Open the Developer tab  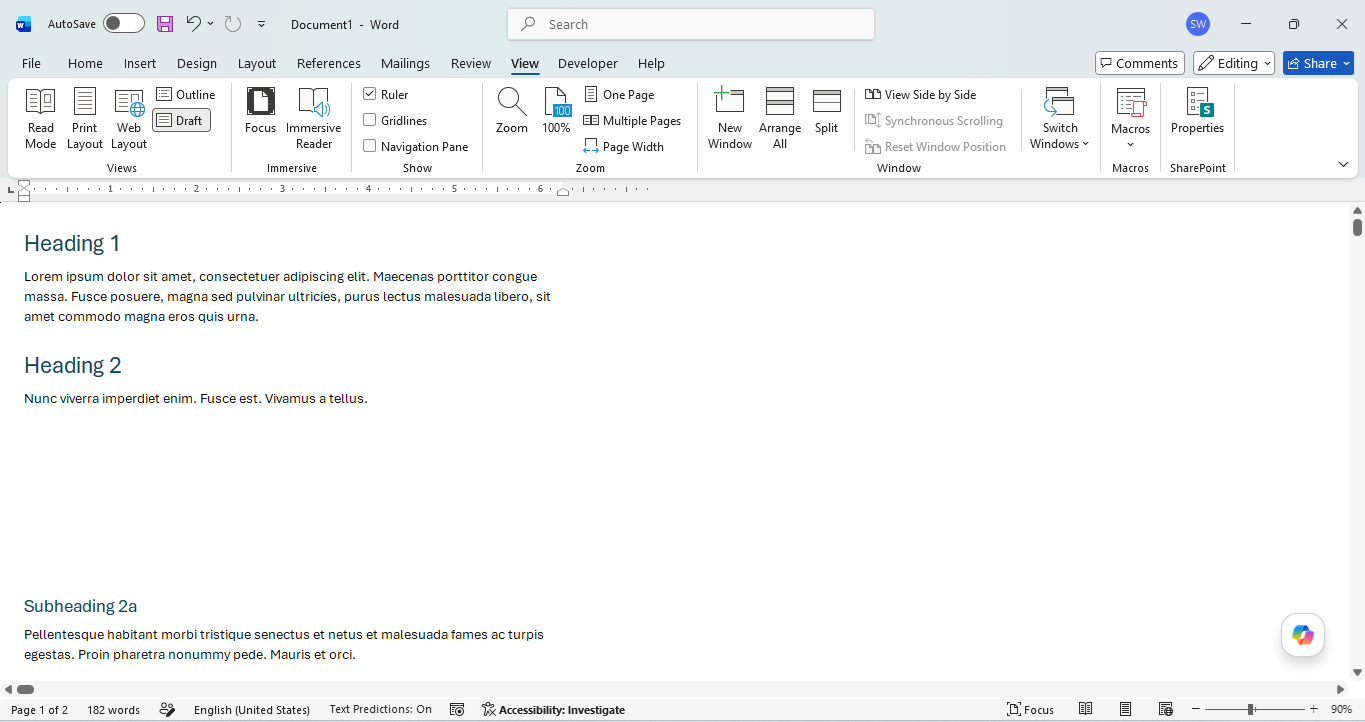click(588, 63)
